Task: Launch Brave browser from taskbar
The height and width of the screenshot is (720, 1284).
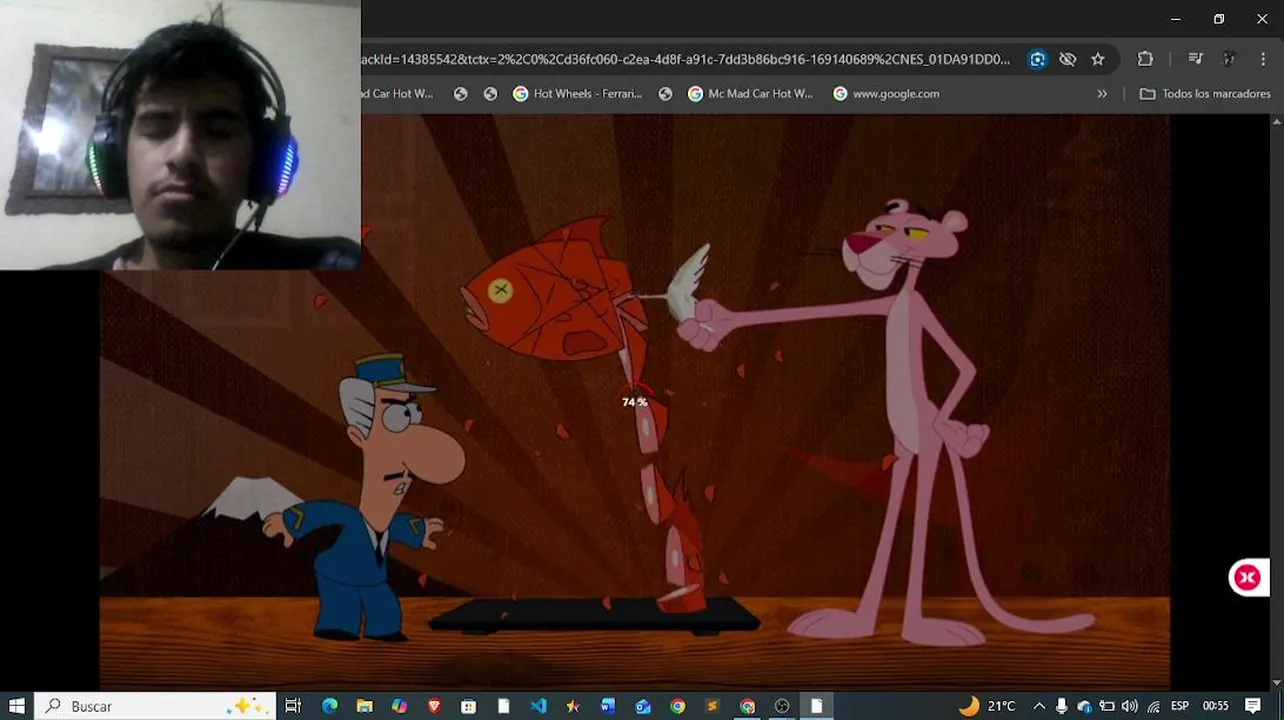Action: [x=434, y=706]
